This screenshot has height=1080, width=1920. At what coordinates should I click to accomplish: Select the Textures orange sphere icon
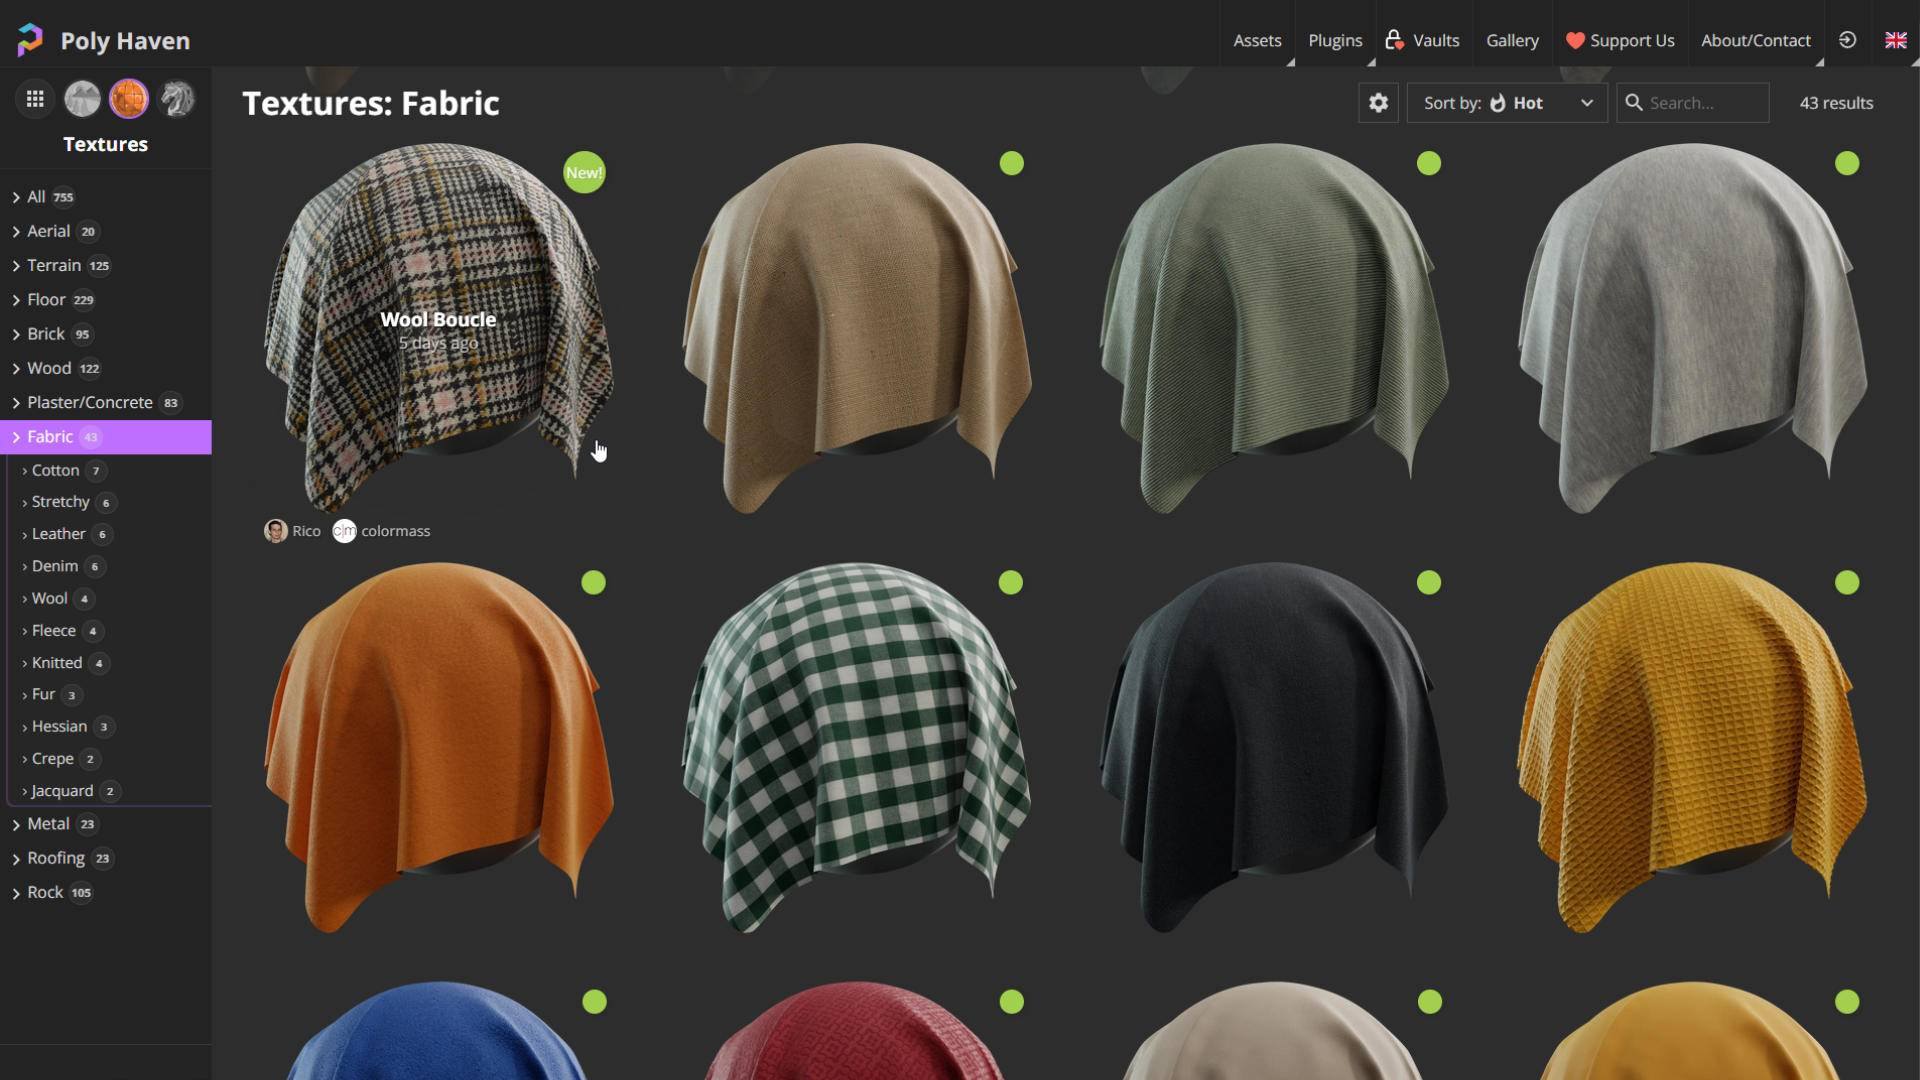tap(129, 99)
